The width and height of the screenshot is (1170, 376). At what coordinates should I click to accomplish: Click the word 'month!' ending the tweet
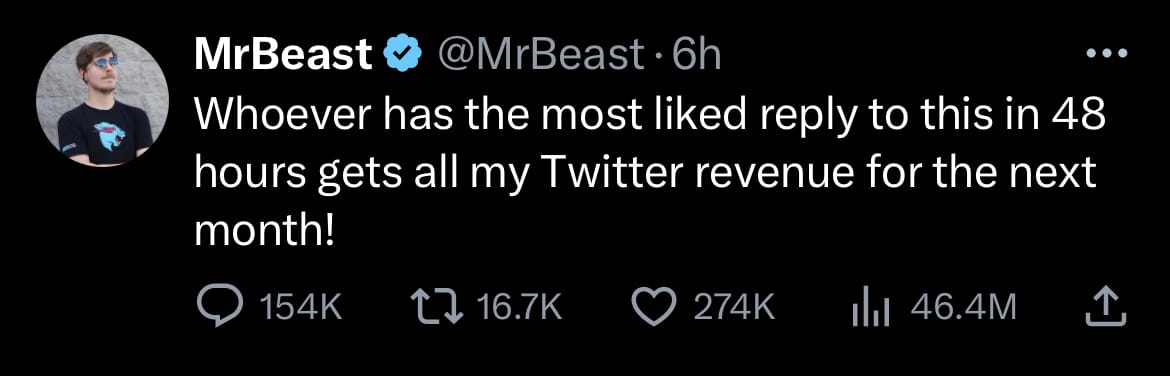click(263, 232)
